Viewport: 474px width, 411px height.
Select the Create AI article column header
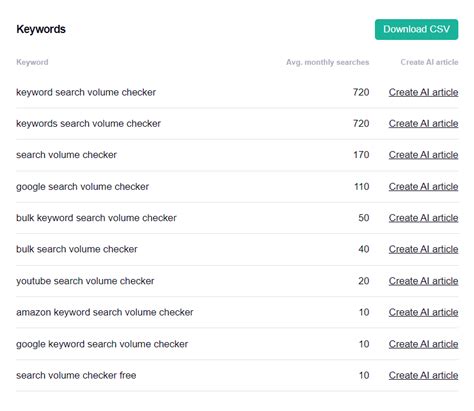(x=429, y=62)
